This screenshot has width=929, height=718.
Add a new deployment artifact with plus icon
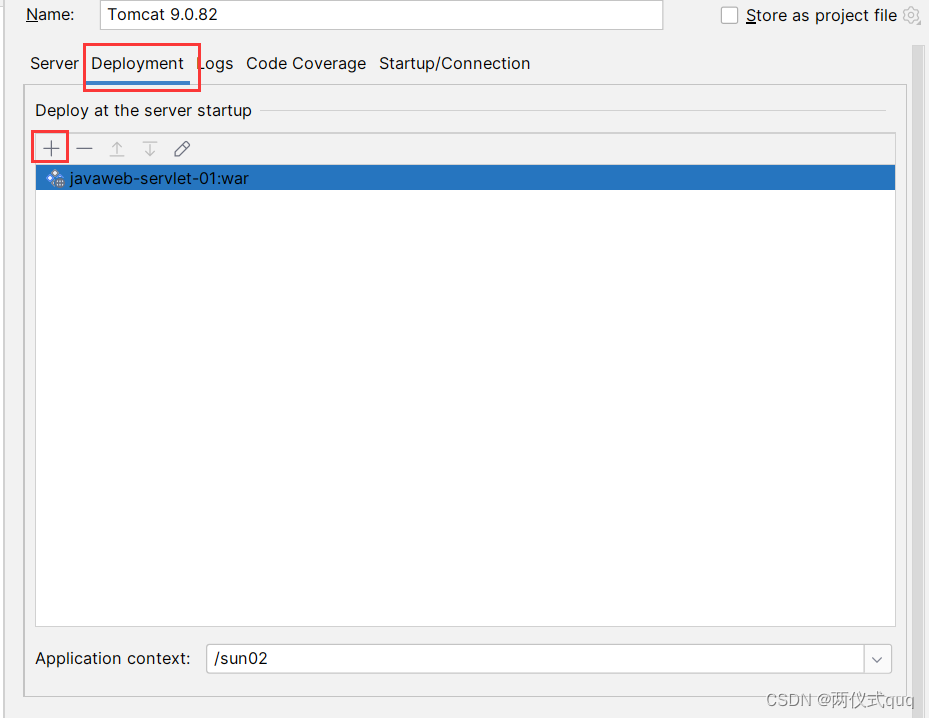[50, 147]
